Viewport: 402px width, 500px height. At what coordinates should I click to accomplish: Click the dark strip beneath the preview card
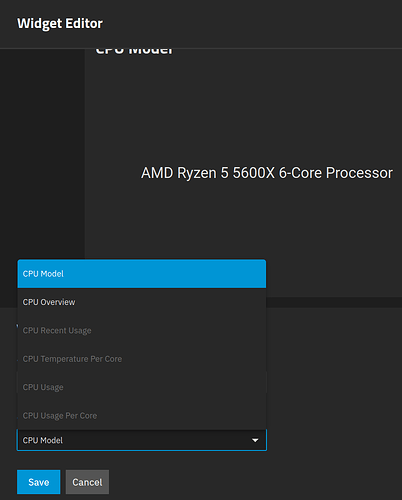[333, 303]
